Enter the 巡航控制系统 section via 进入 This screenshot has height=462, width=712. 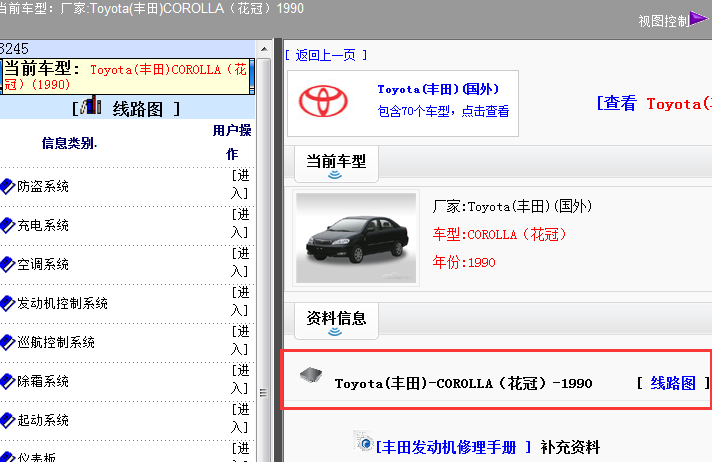point(240,341)
